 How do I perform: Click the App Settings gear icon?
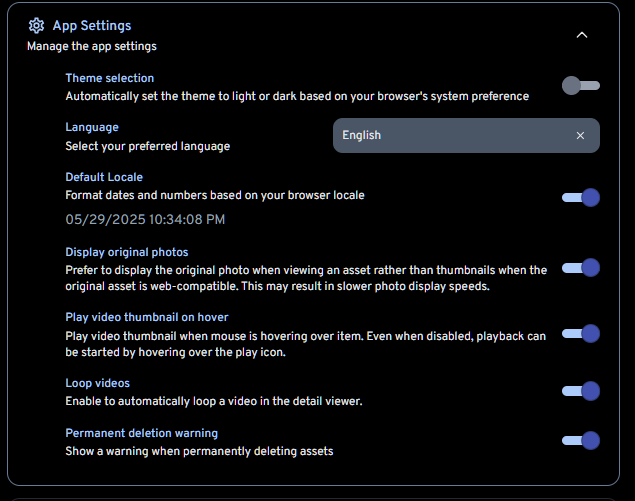pos(36,26)
